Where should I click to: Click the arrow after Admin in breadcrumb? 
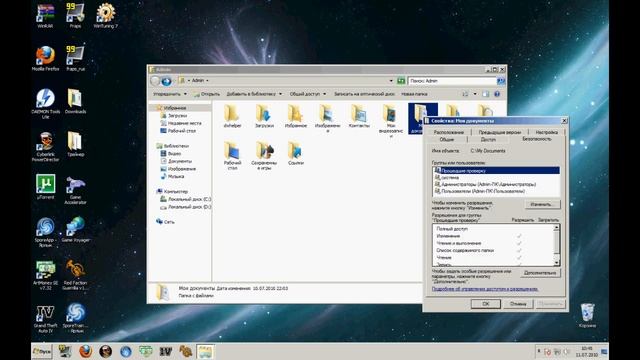[x=207, y=81]
